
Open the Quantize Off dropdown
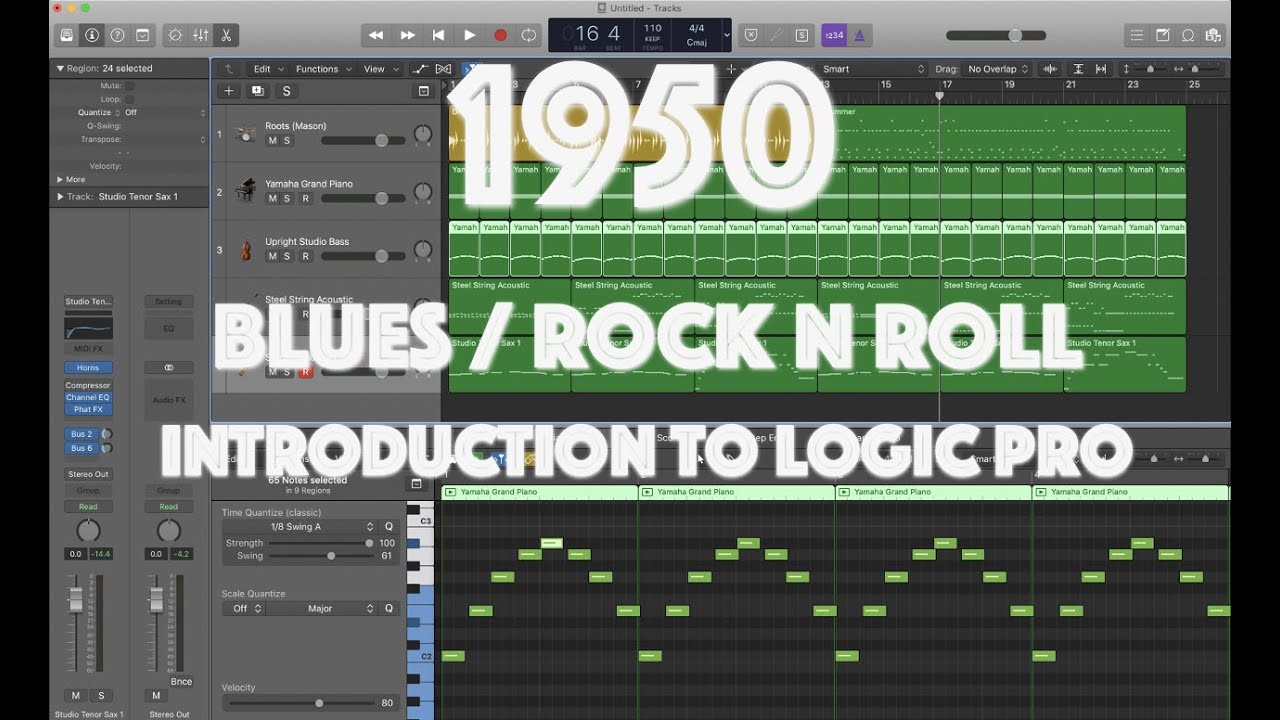(x=165, y=113)
